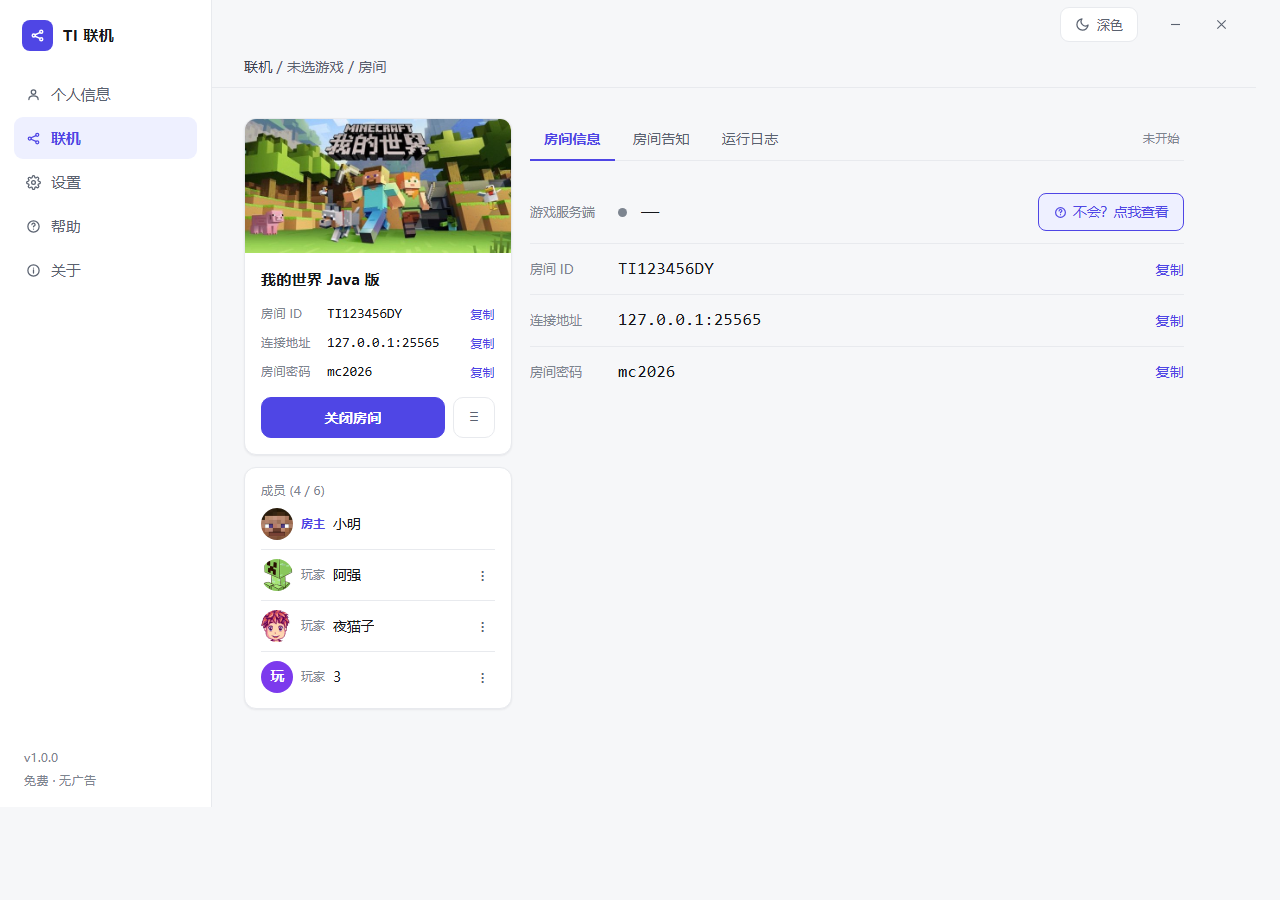This screenshot has height=900, width=1280.
Task: Switch to the 房间告知 tab
Action: pos(661,139)
